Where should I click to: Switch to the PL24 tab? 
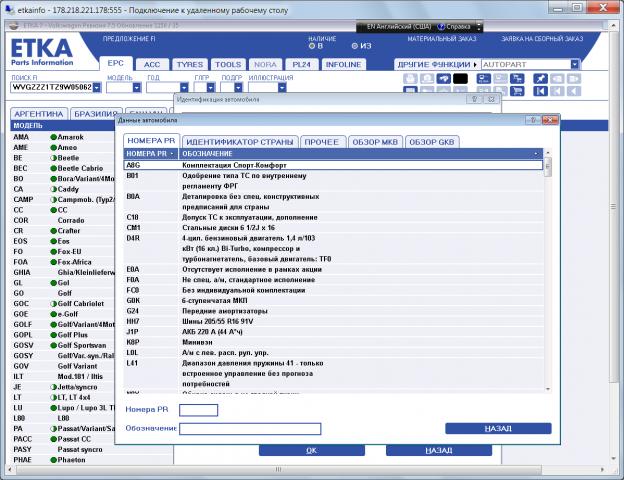click(301, 64)
